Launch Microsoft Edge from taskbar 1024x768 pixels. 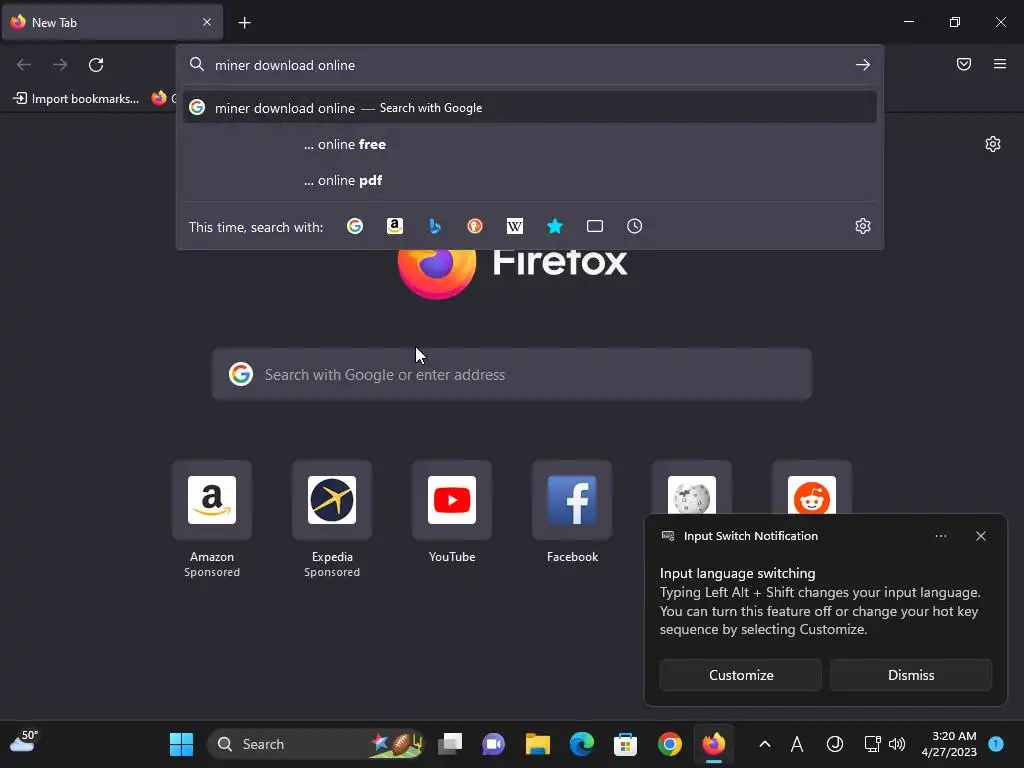coord(581,744)
